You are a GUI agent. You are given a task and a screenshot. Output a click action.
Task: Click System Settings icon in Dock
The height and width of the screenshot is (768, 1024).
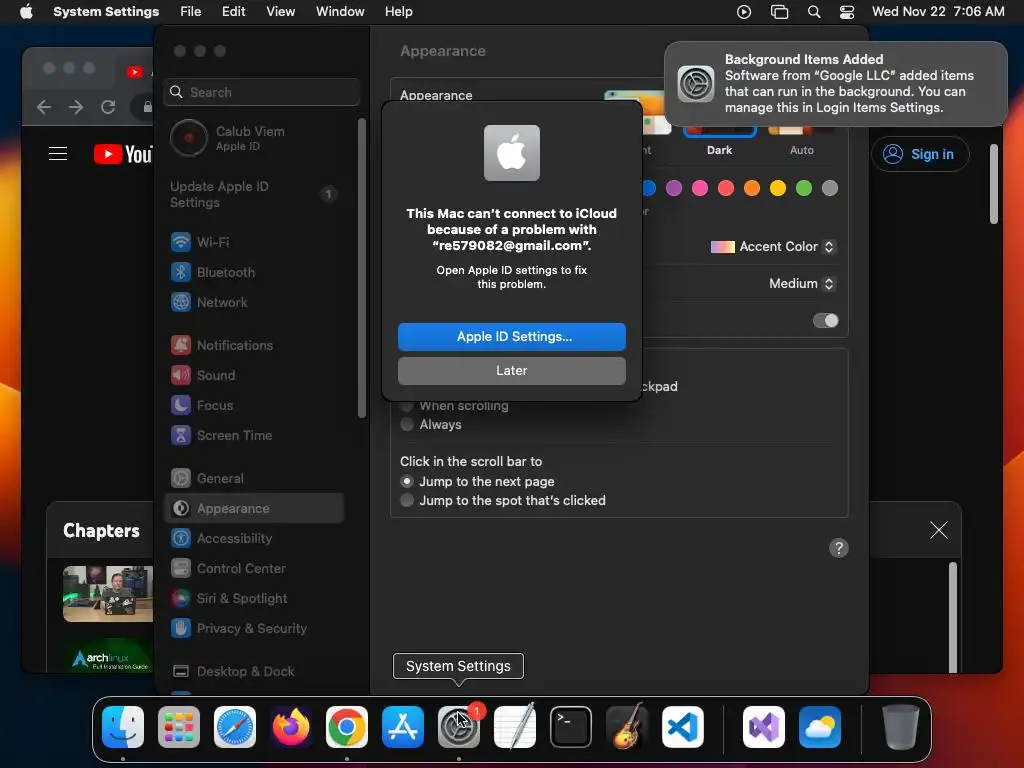[x=458, y=727]
